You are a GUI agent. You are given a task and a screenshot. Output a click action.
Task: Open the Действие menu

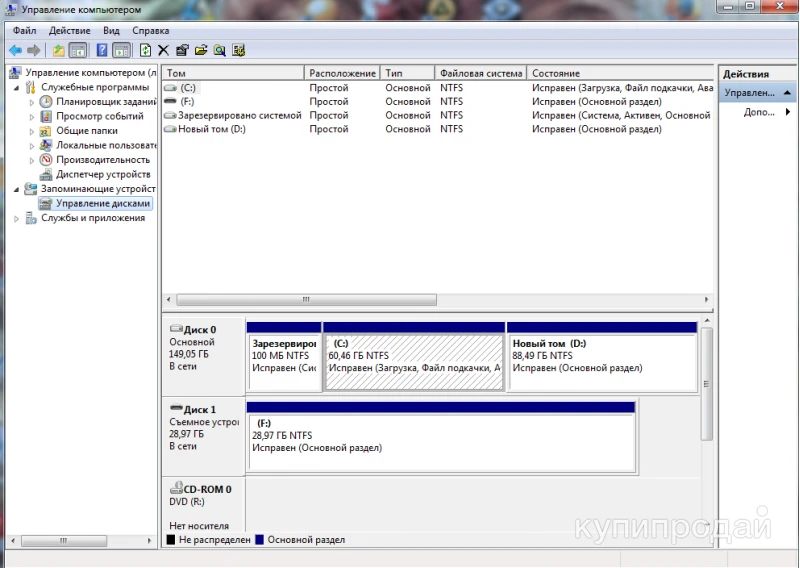tap(69, 31)
